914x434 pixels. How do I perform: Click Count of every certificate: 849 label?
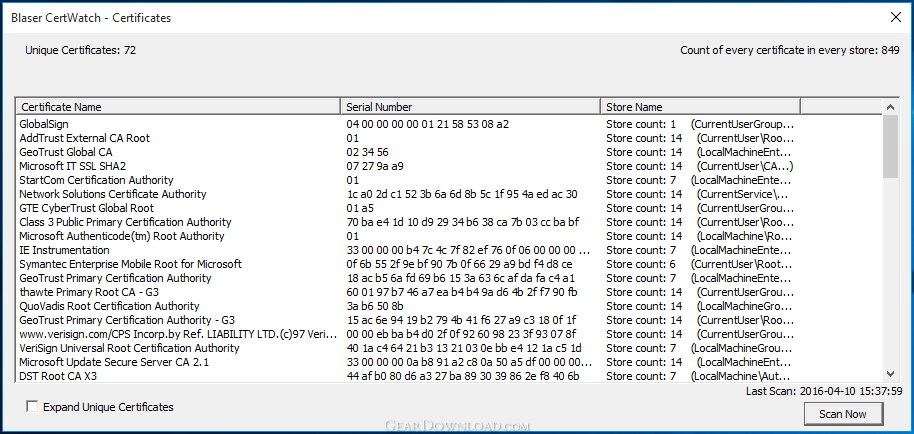(x=790, y=50)
